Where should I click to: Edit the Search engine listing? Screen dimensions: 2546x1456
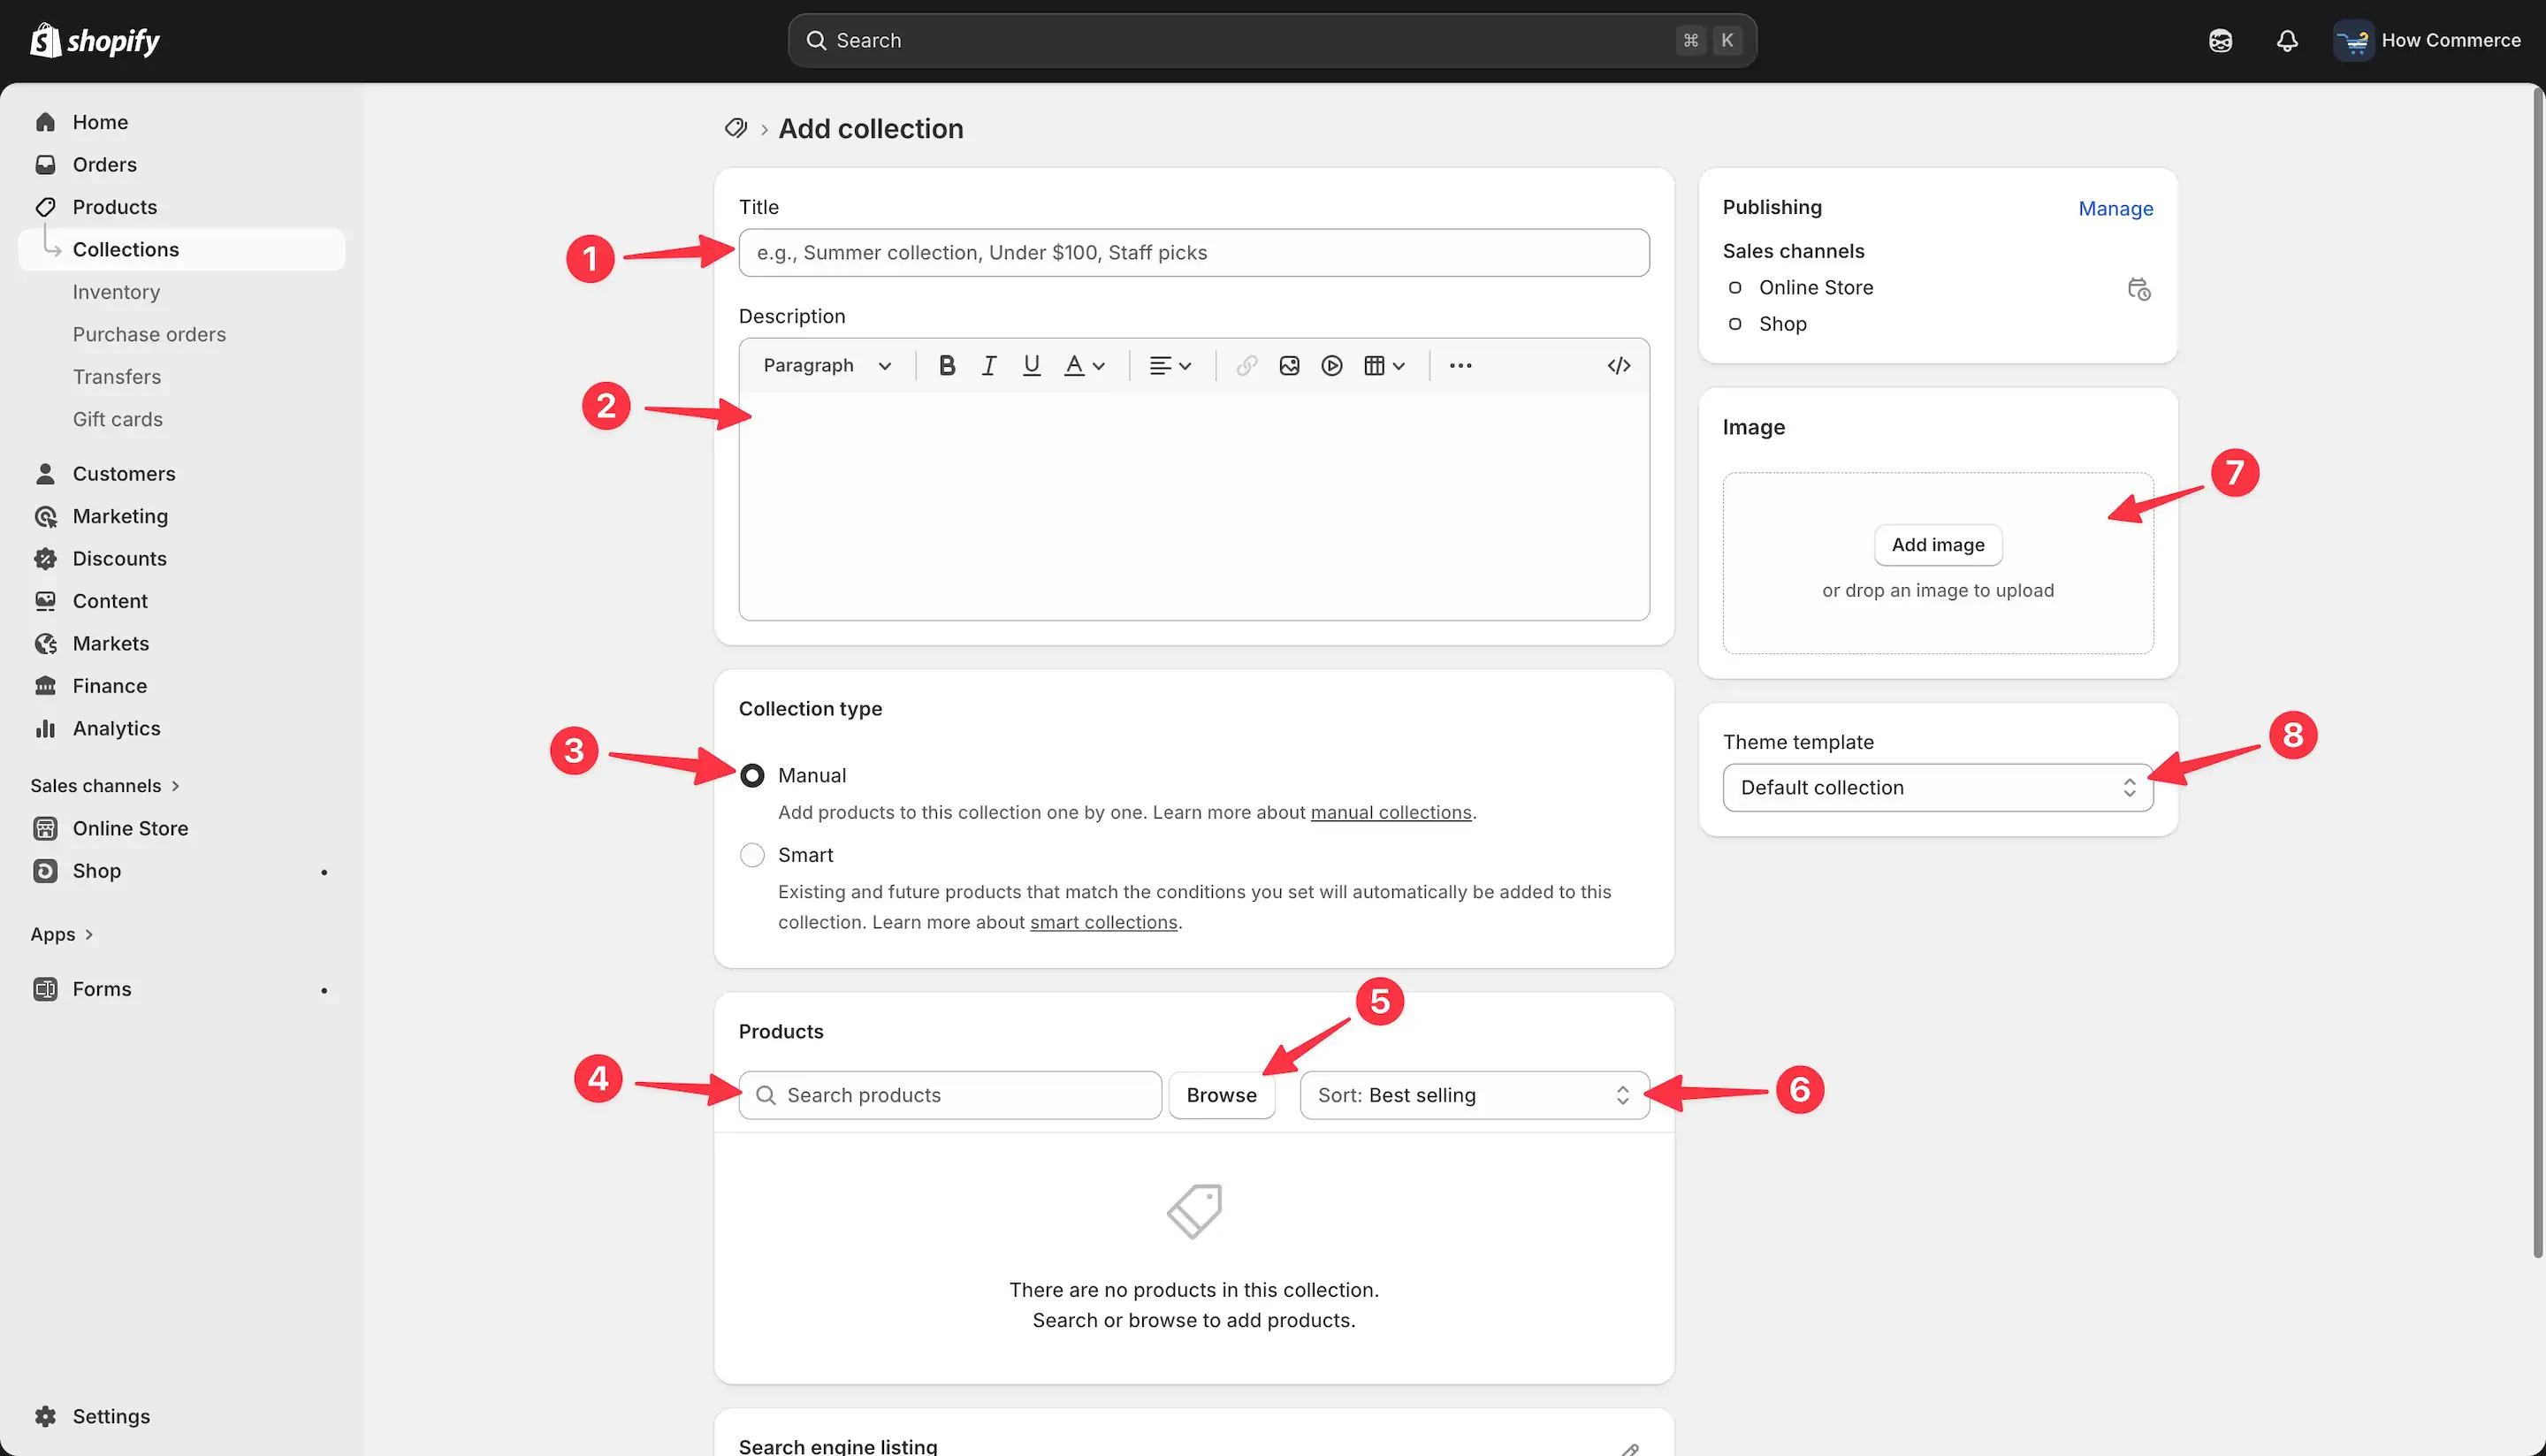click(x=1629, y=1447)
